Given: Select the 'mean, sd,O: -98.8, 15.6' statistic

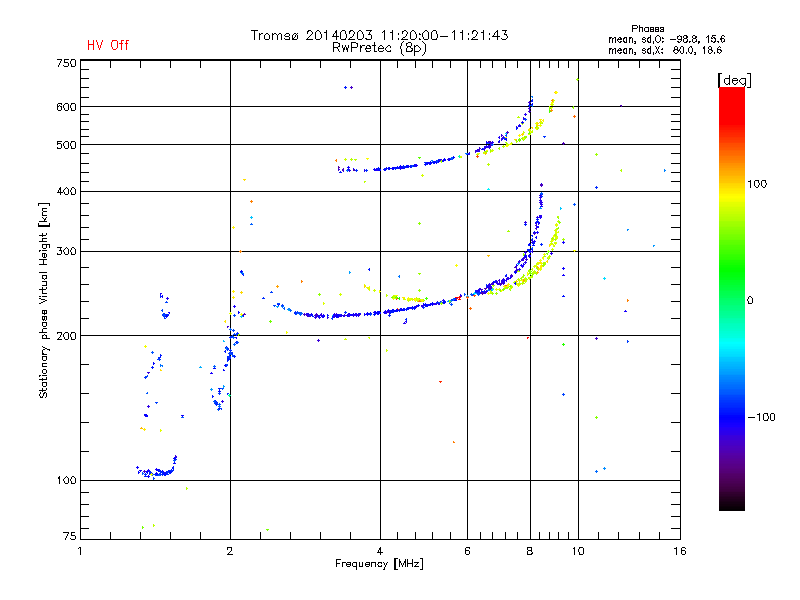Looking at the screenshot, I should [x=666, y=39].
